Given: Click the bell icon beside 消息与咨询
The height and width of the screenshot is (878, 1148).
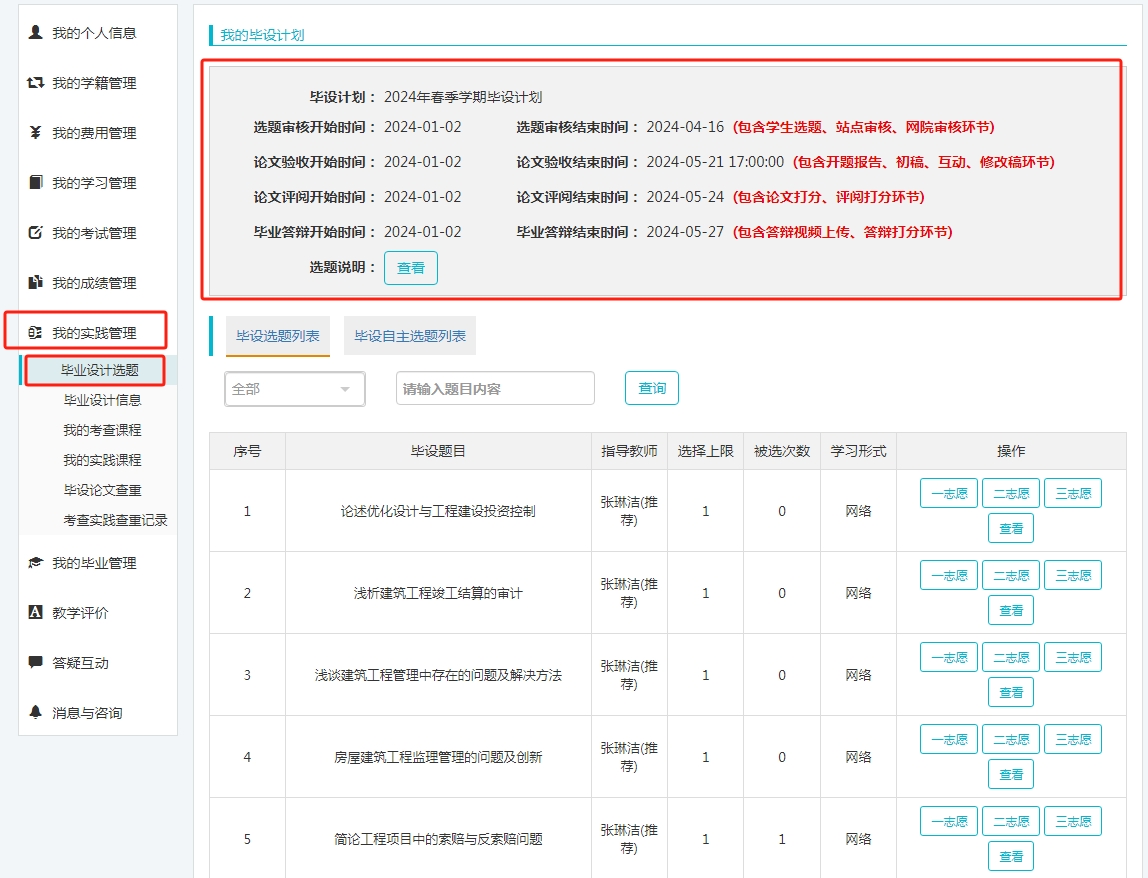Looking at the screenshot, I should 36,713.
